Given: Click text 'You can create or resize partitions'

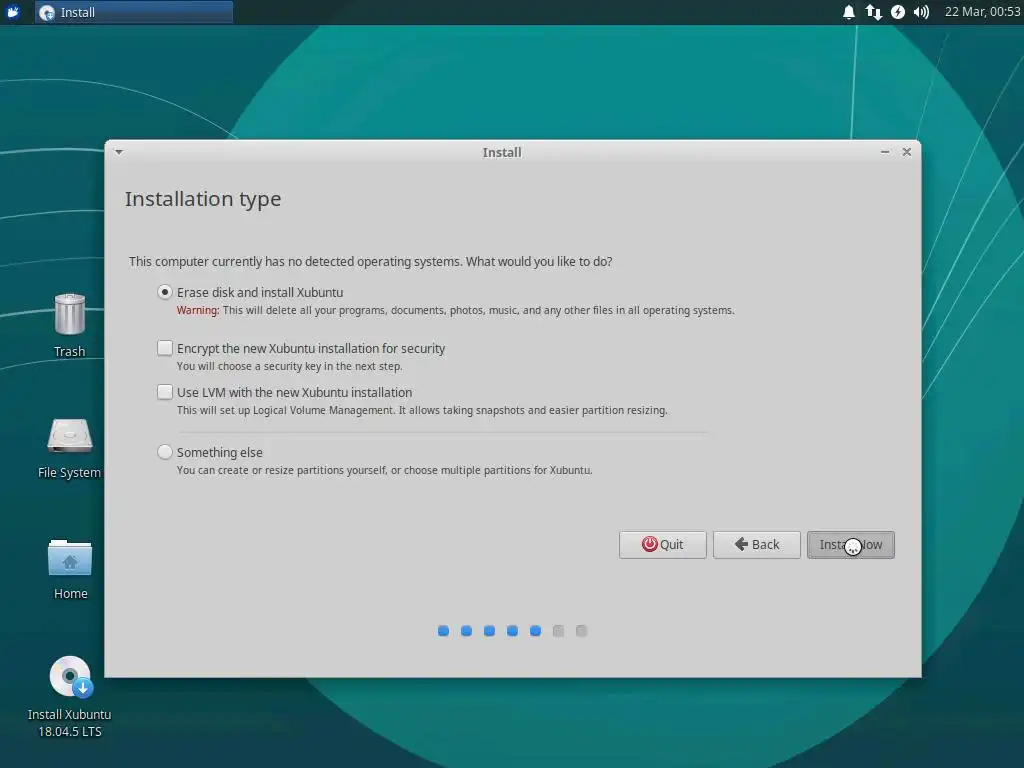Looking at the screenshot, I should 385,470.
